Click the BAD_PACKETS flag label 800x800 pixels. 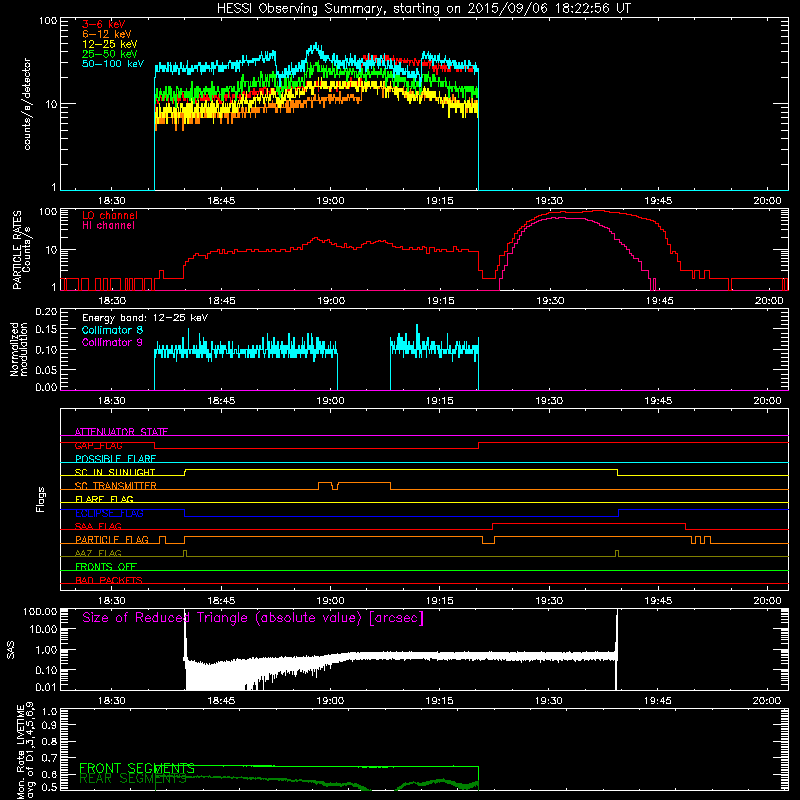[x=109, y=580]
